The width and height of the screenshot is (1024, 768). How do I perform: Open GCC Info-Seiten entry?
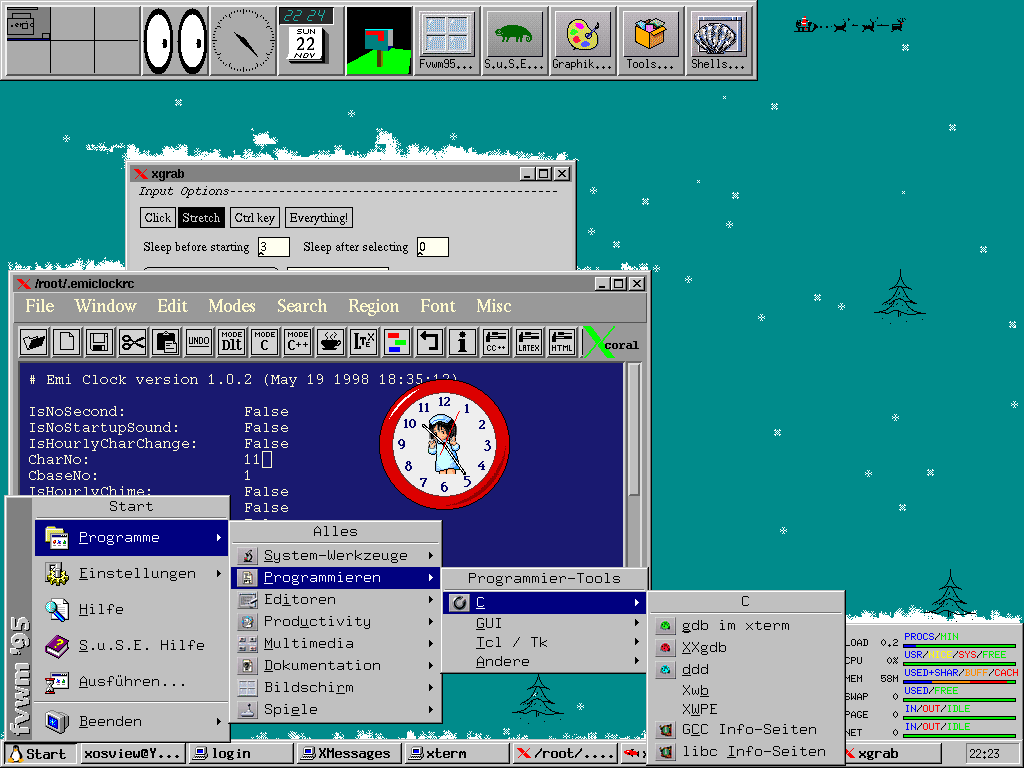click(x=746, y=729)
